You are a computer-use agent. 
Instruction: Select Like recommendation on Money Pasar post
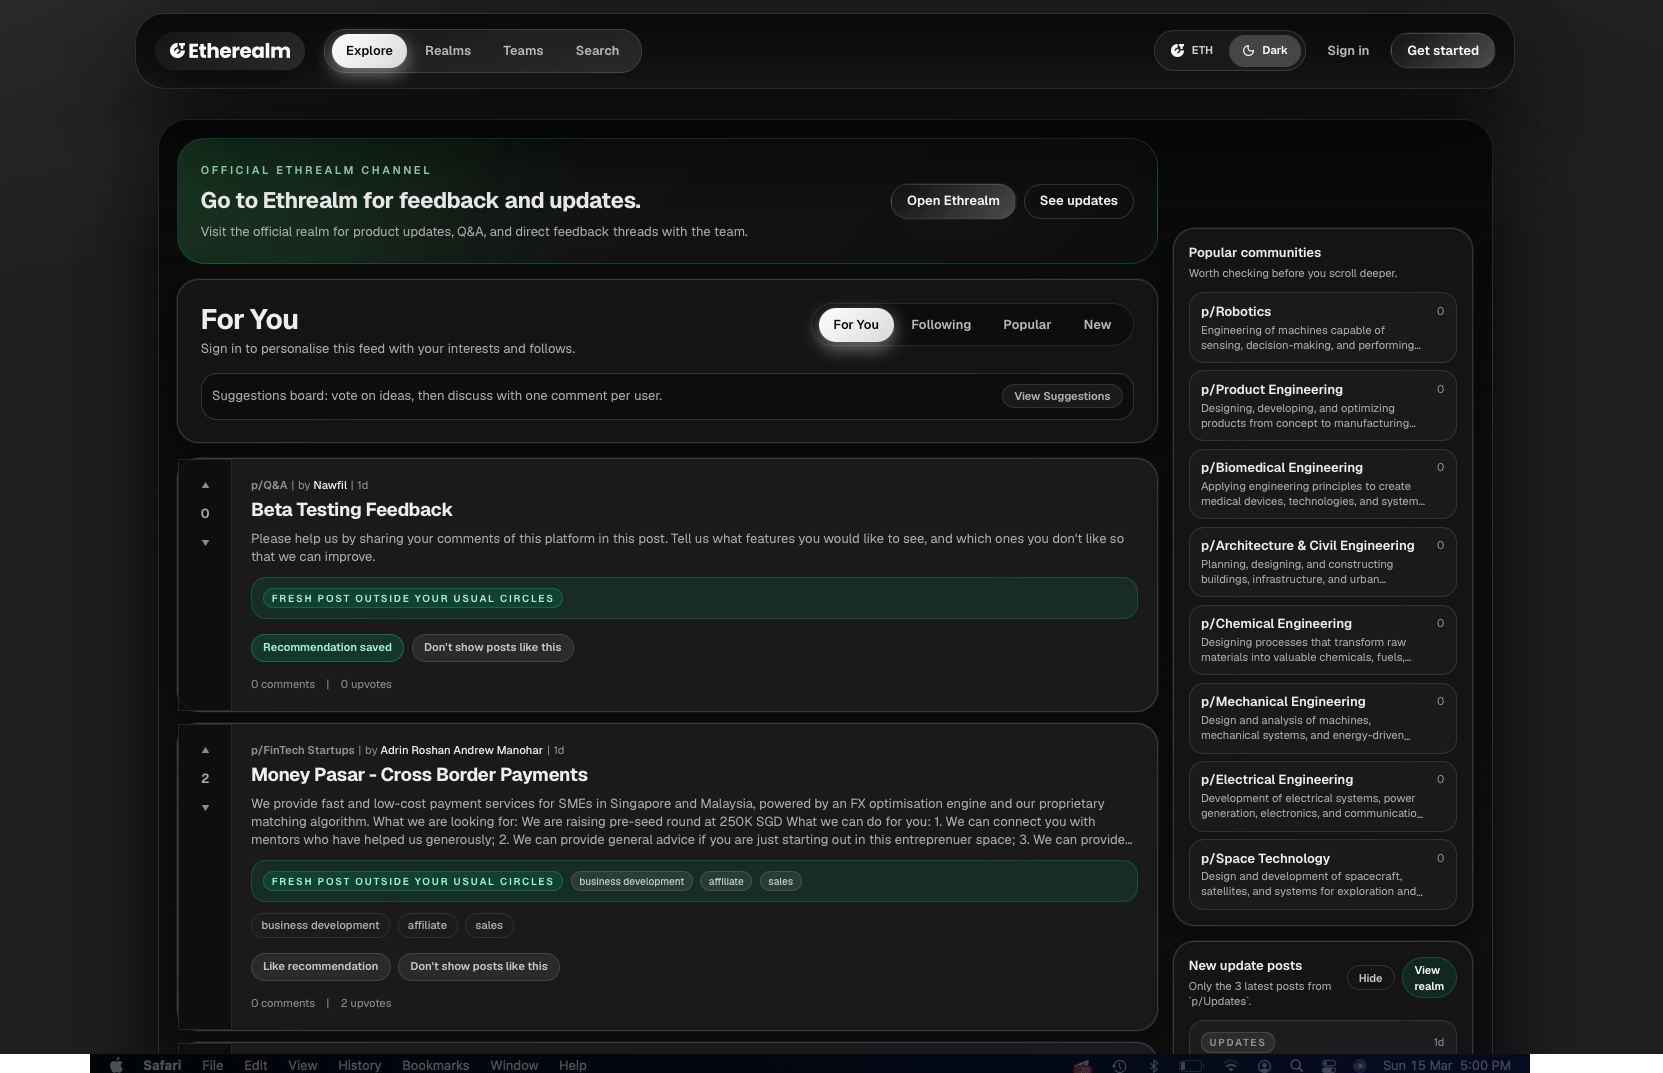pyautogui.click(x=320, y=967)
